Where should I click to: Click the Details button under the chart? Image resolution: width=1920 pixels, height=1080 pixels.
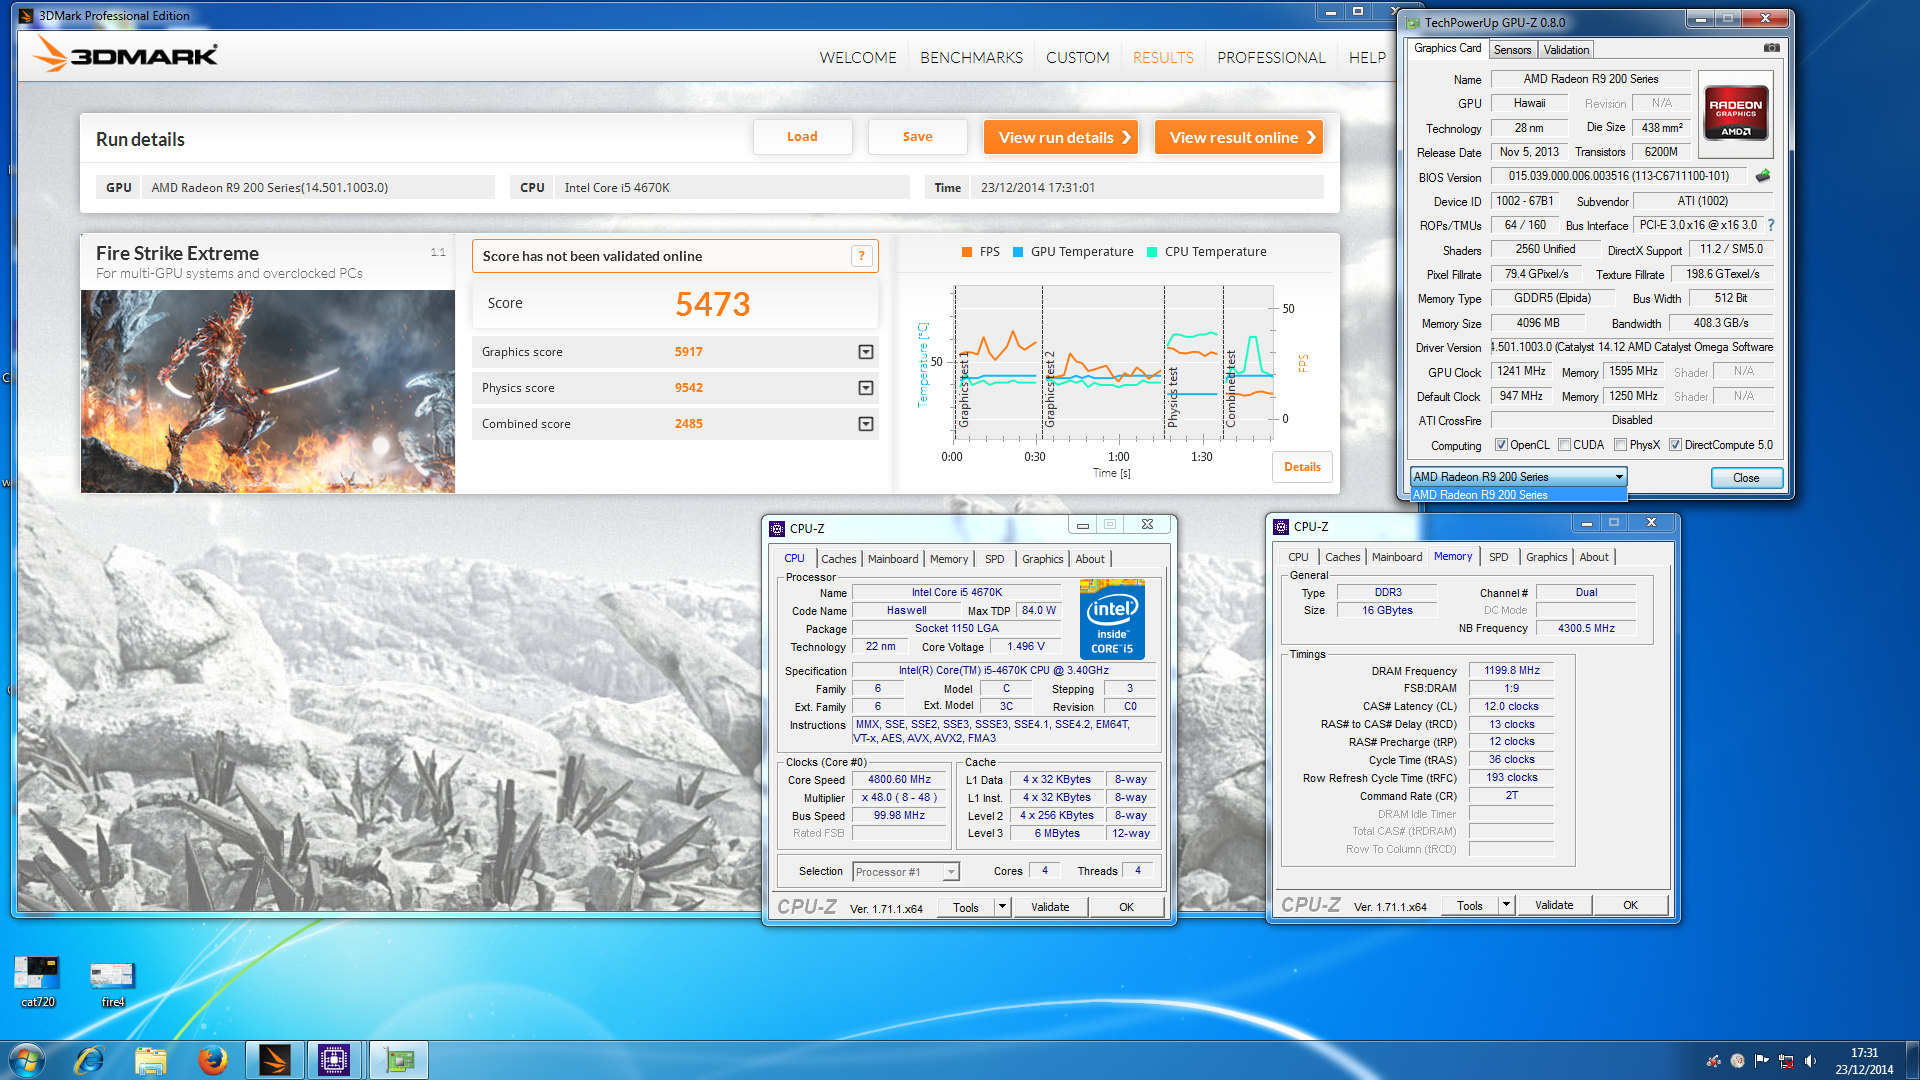pos(1302,467)
